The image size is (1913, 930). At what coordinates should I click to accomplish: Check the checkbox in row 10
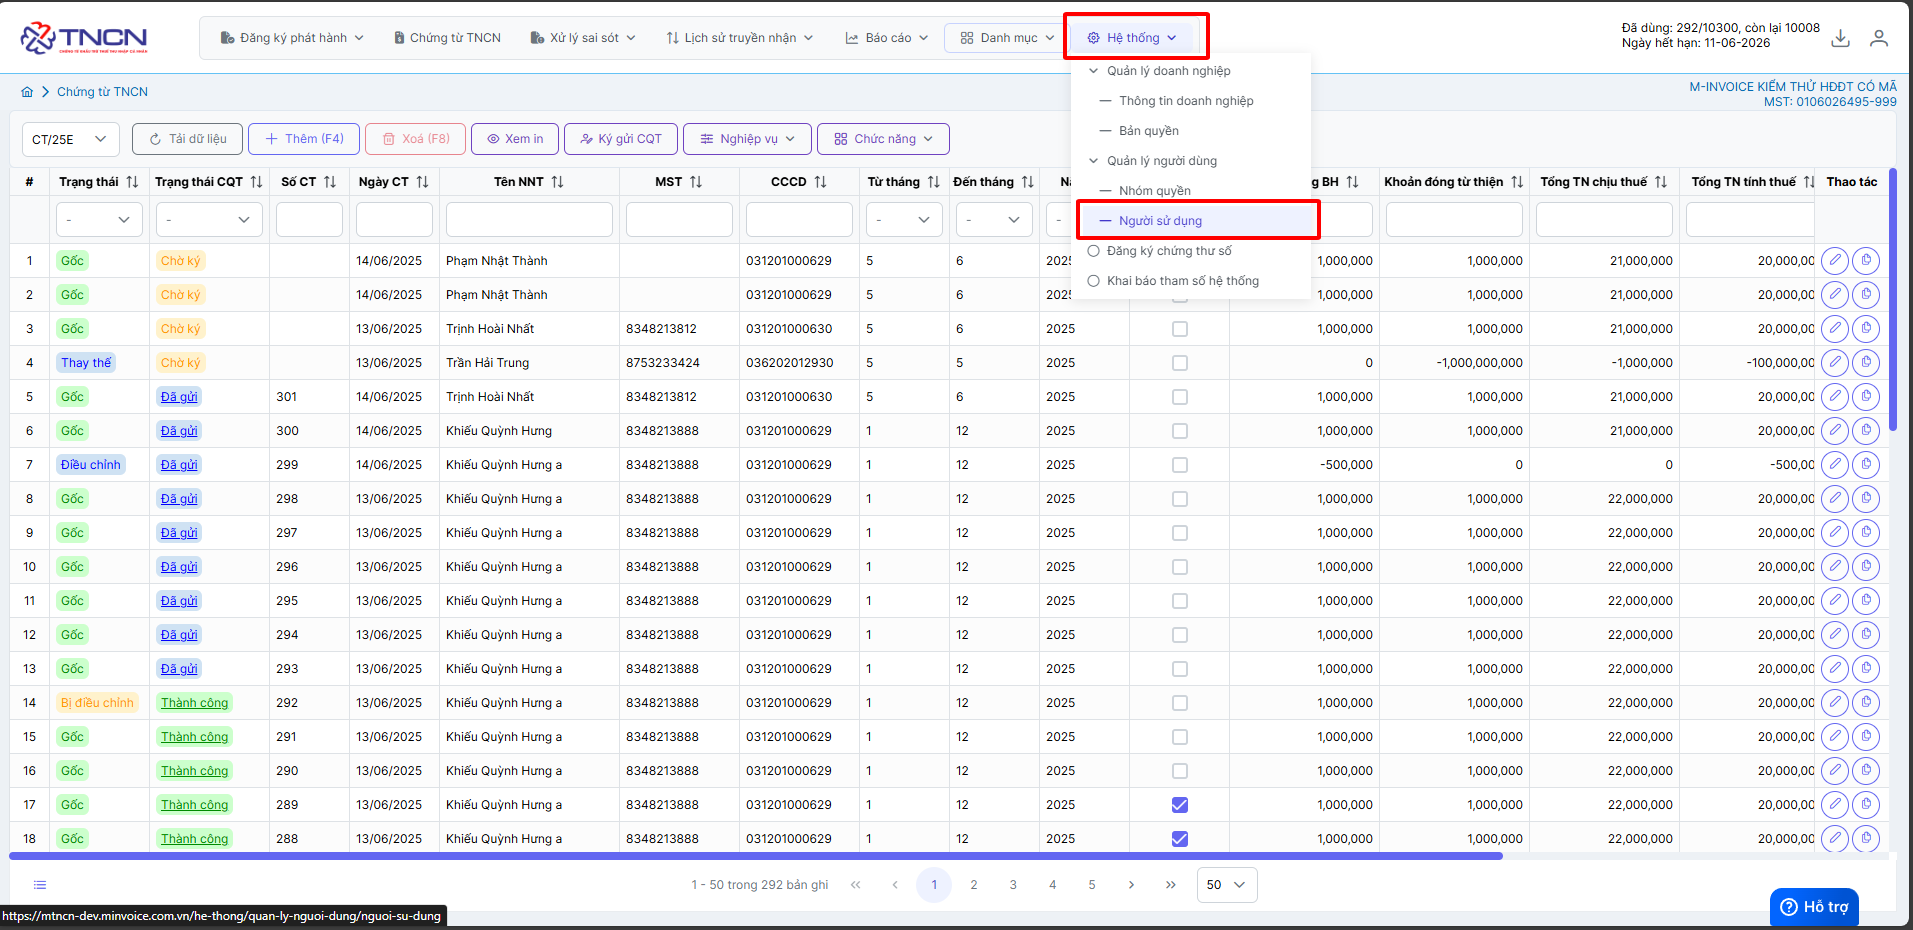[1180, 567]
